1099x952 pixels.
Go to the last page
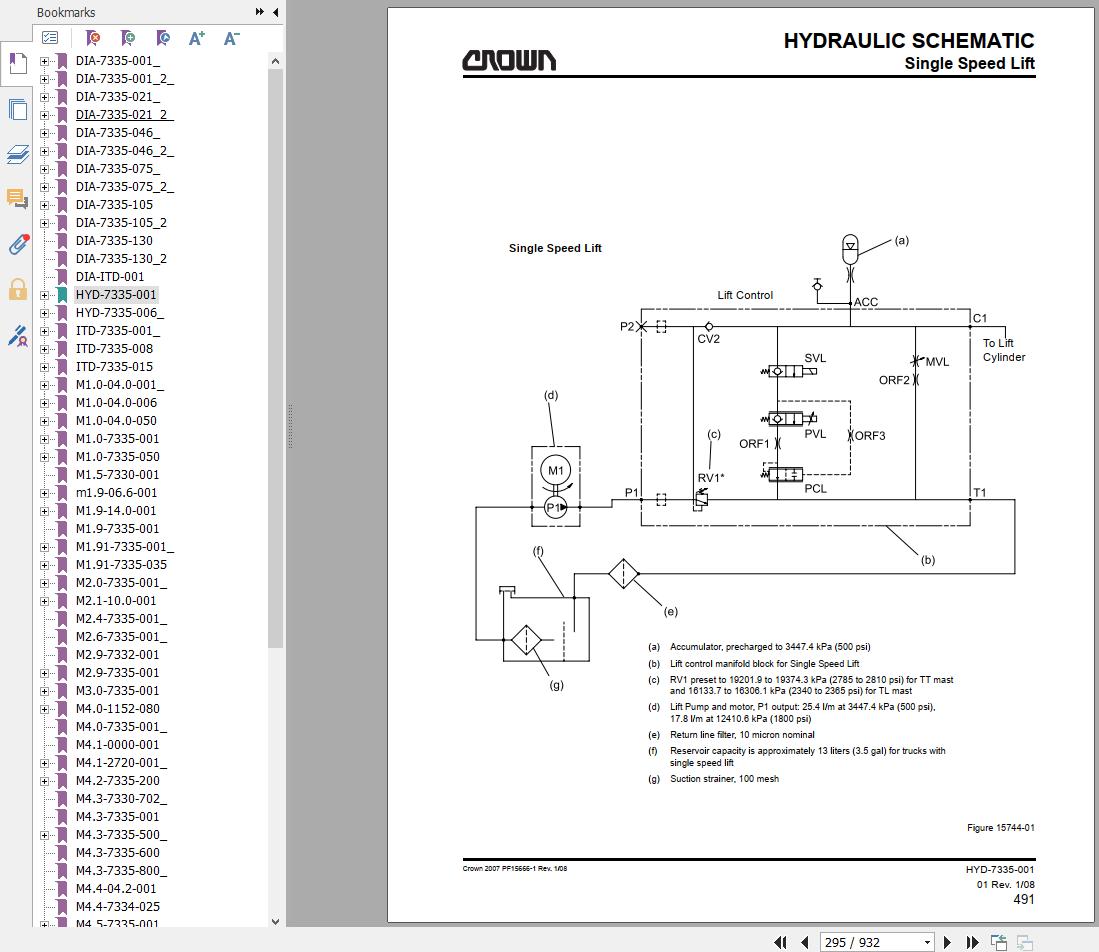(971, 942)
